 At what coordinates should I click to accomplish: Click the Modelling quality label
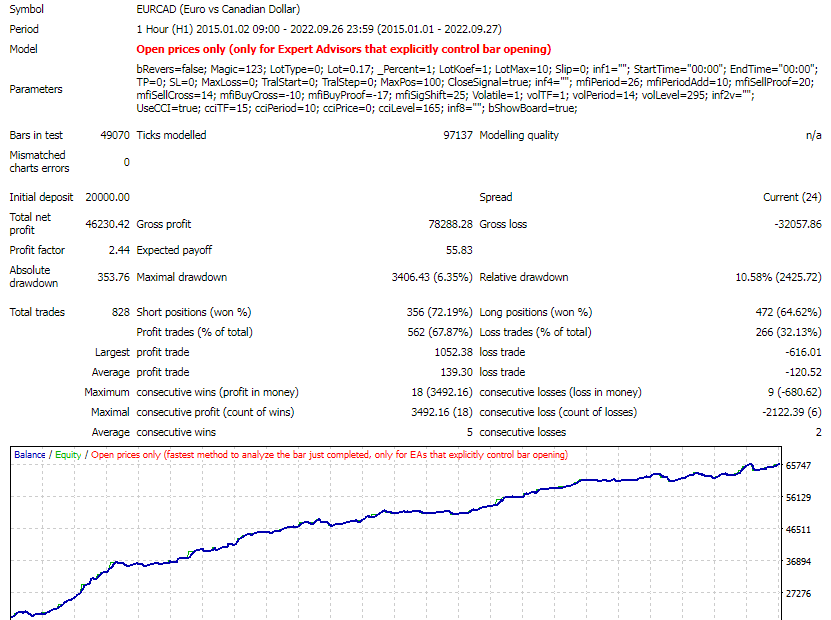[519, 135]
